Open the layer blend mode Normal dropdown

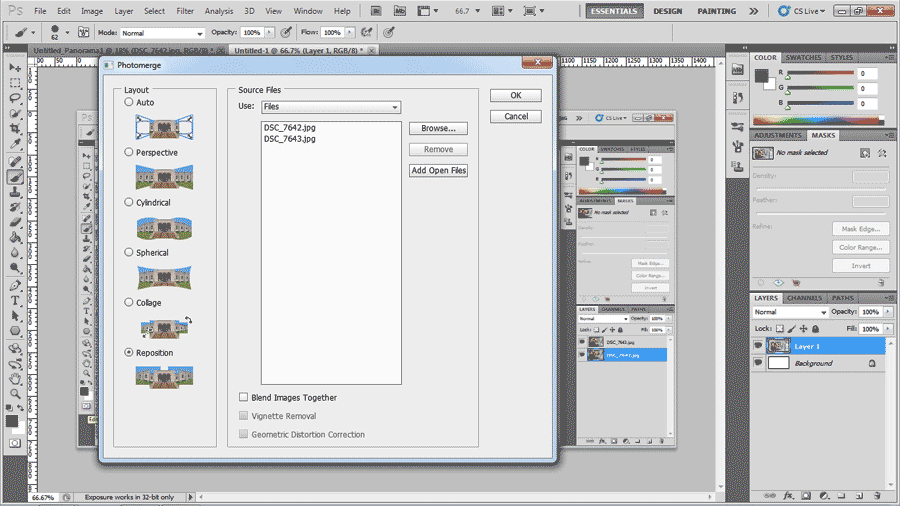pos(790,312)
